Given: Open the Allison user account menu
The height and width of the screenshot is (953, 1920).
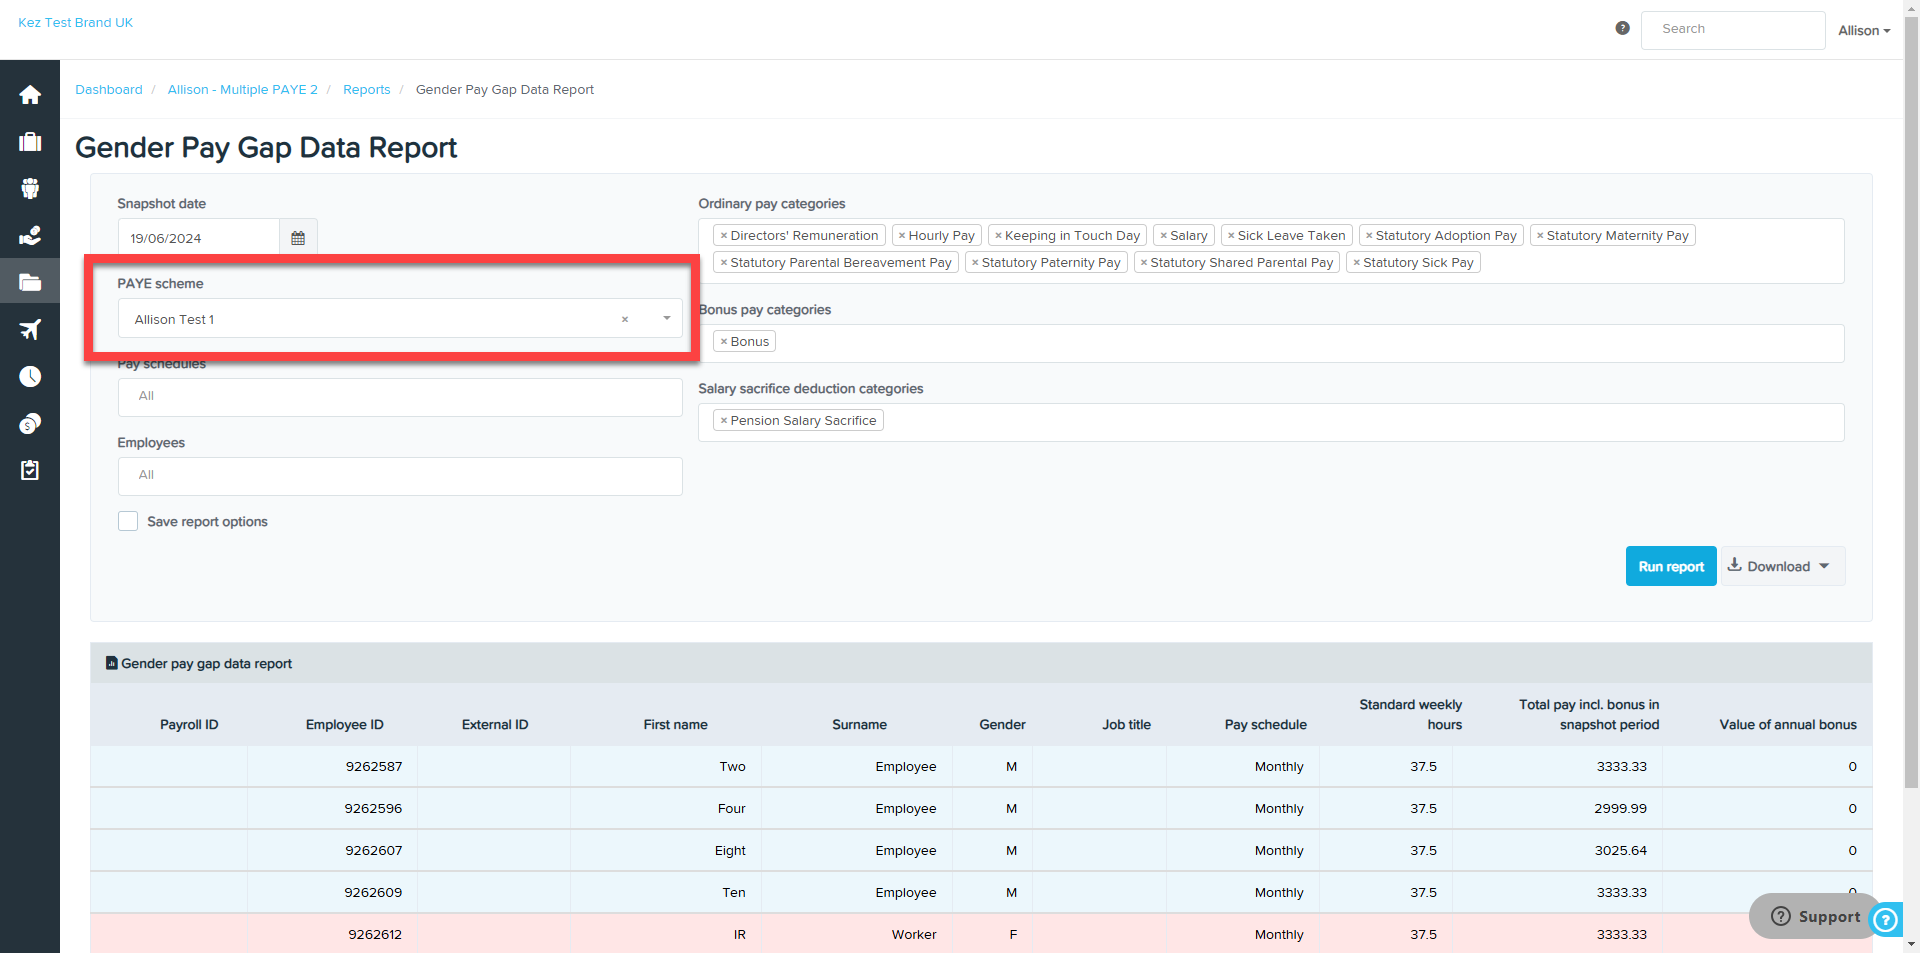Looking at the screenshot, I should (x=1864, y=30).
